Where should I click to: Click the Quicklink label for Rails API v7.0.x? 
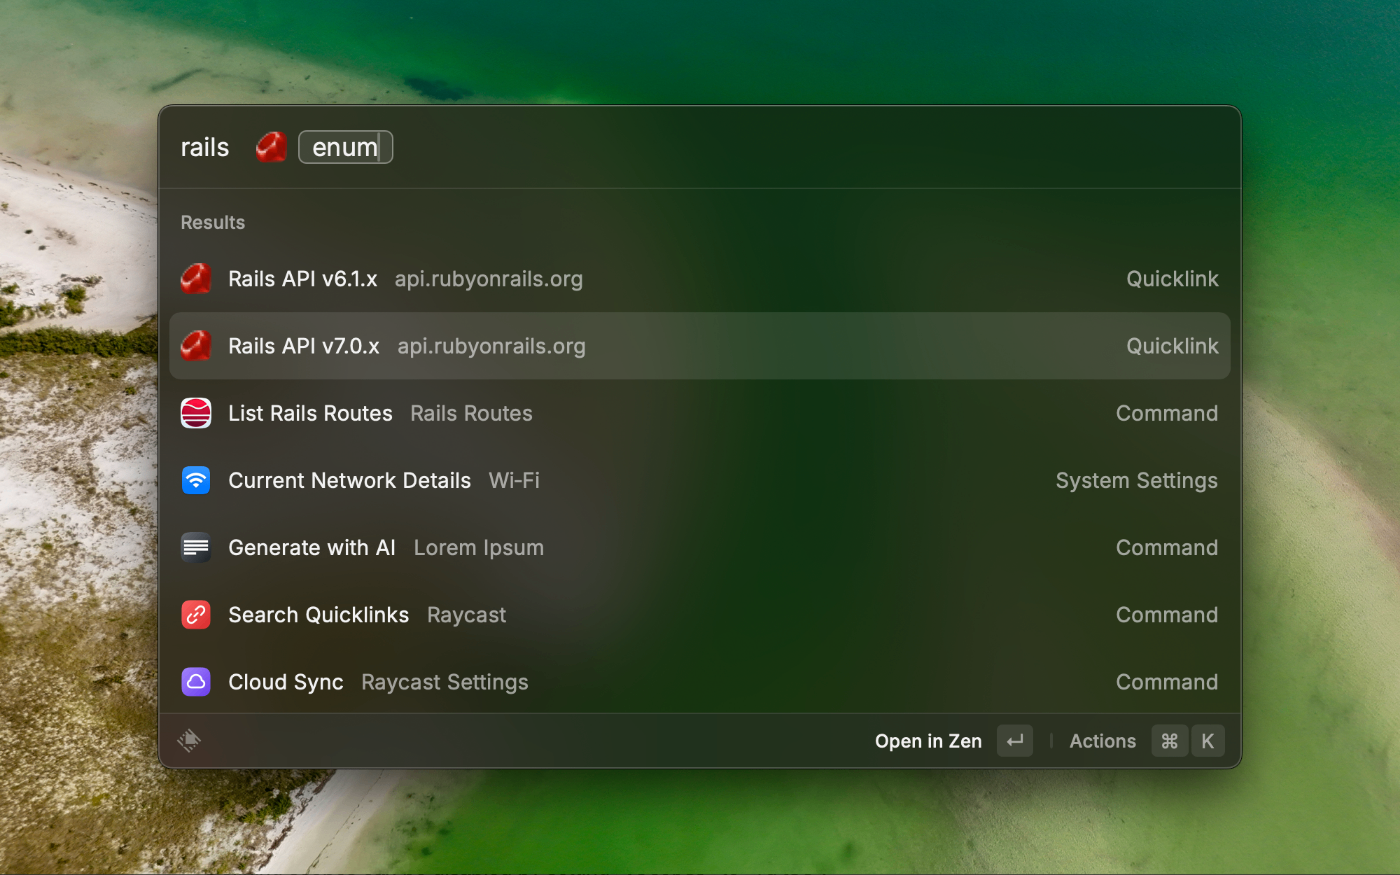[1173, 346]
